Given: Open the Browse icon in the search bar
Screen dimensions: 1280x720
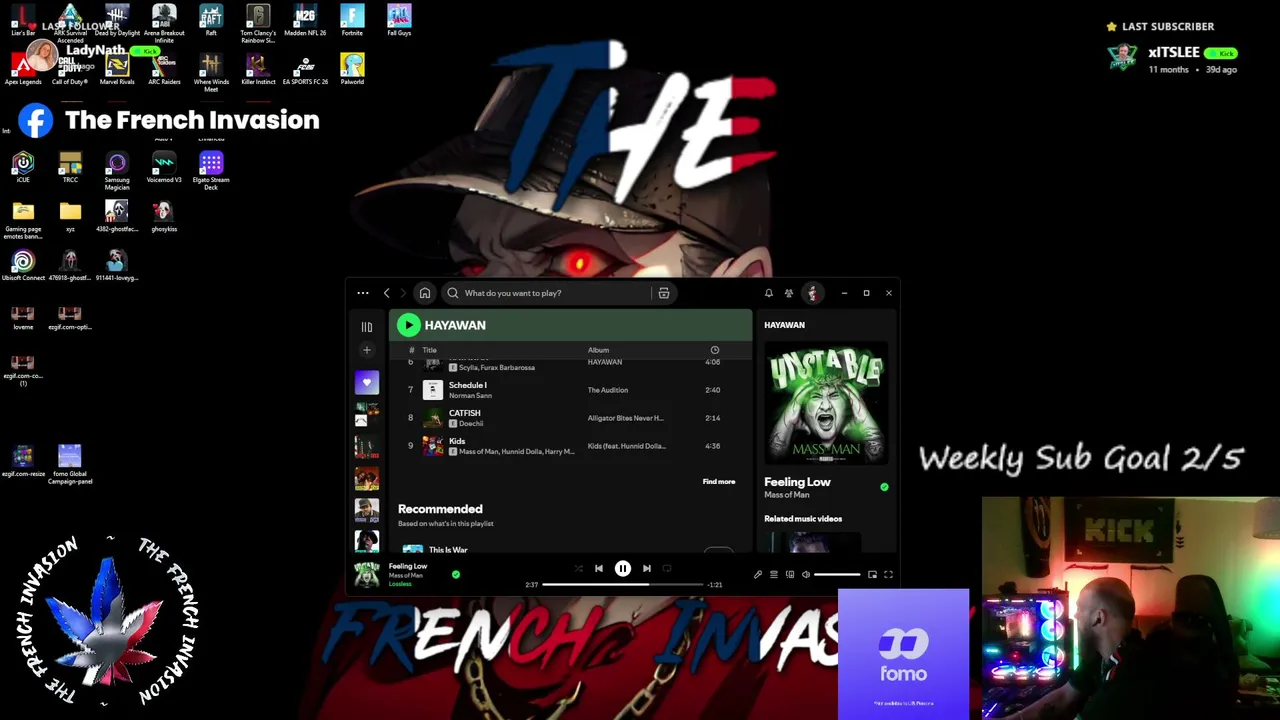Looking at the screenshot, I should click(x=664, y=293).
